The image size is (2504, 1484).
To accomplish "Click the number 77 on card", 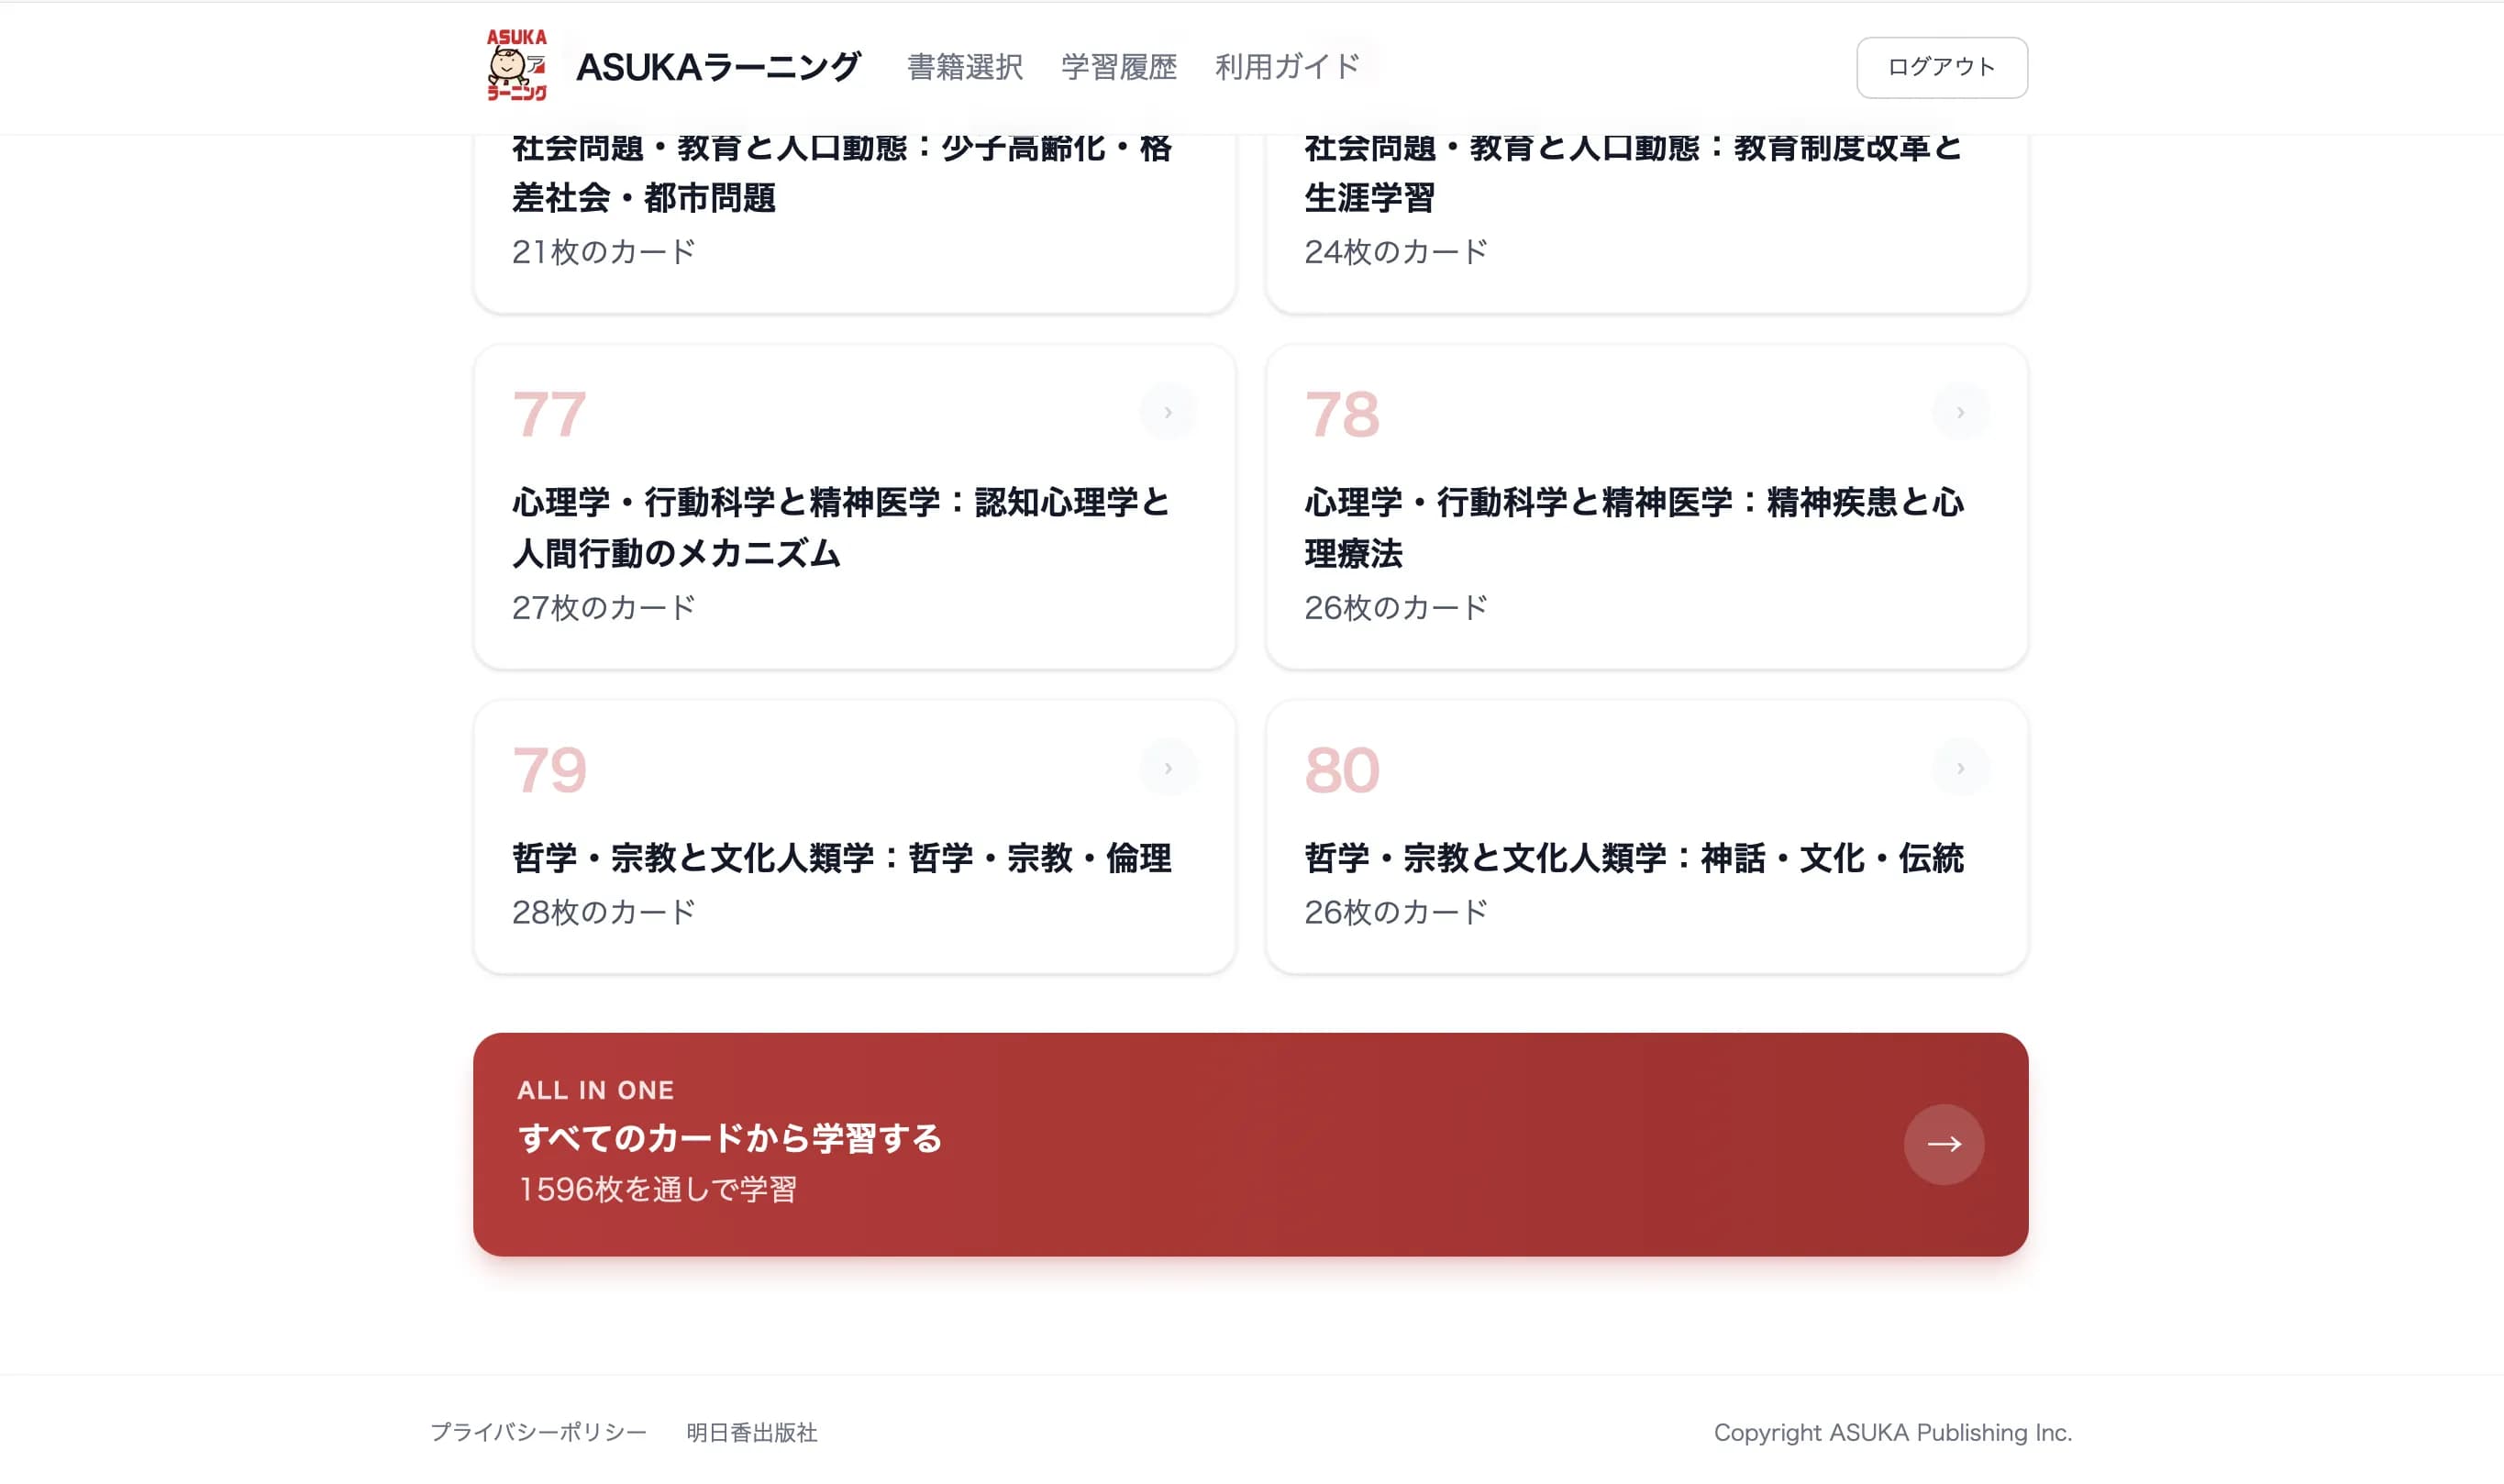I will point(549,414).
